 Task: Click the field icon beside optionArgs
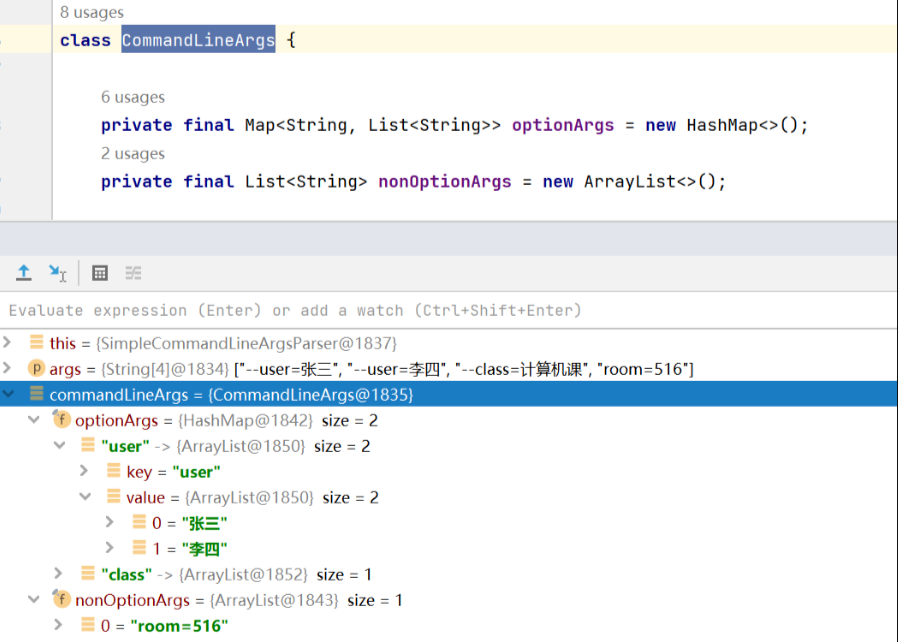pos(62,420)
